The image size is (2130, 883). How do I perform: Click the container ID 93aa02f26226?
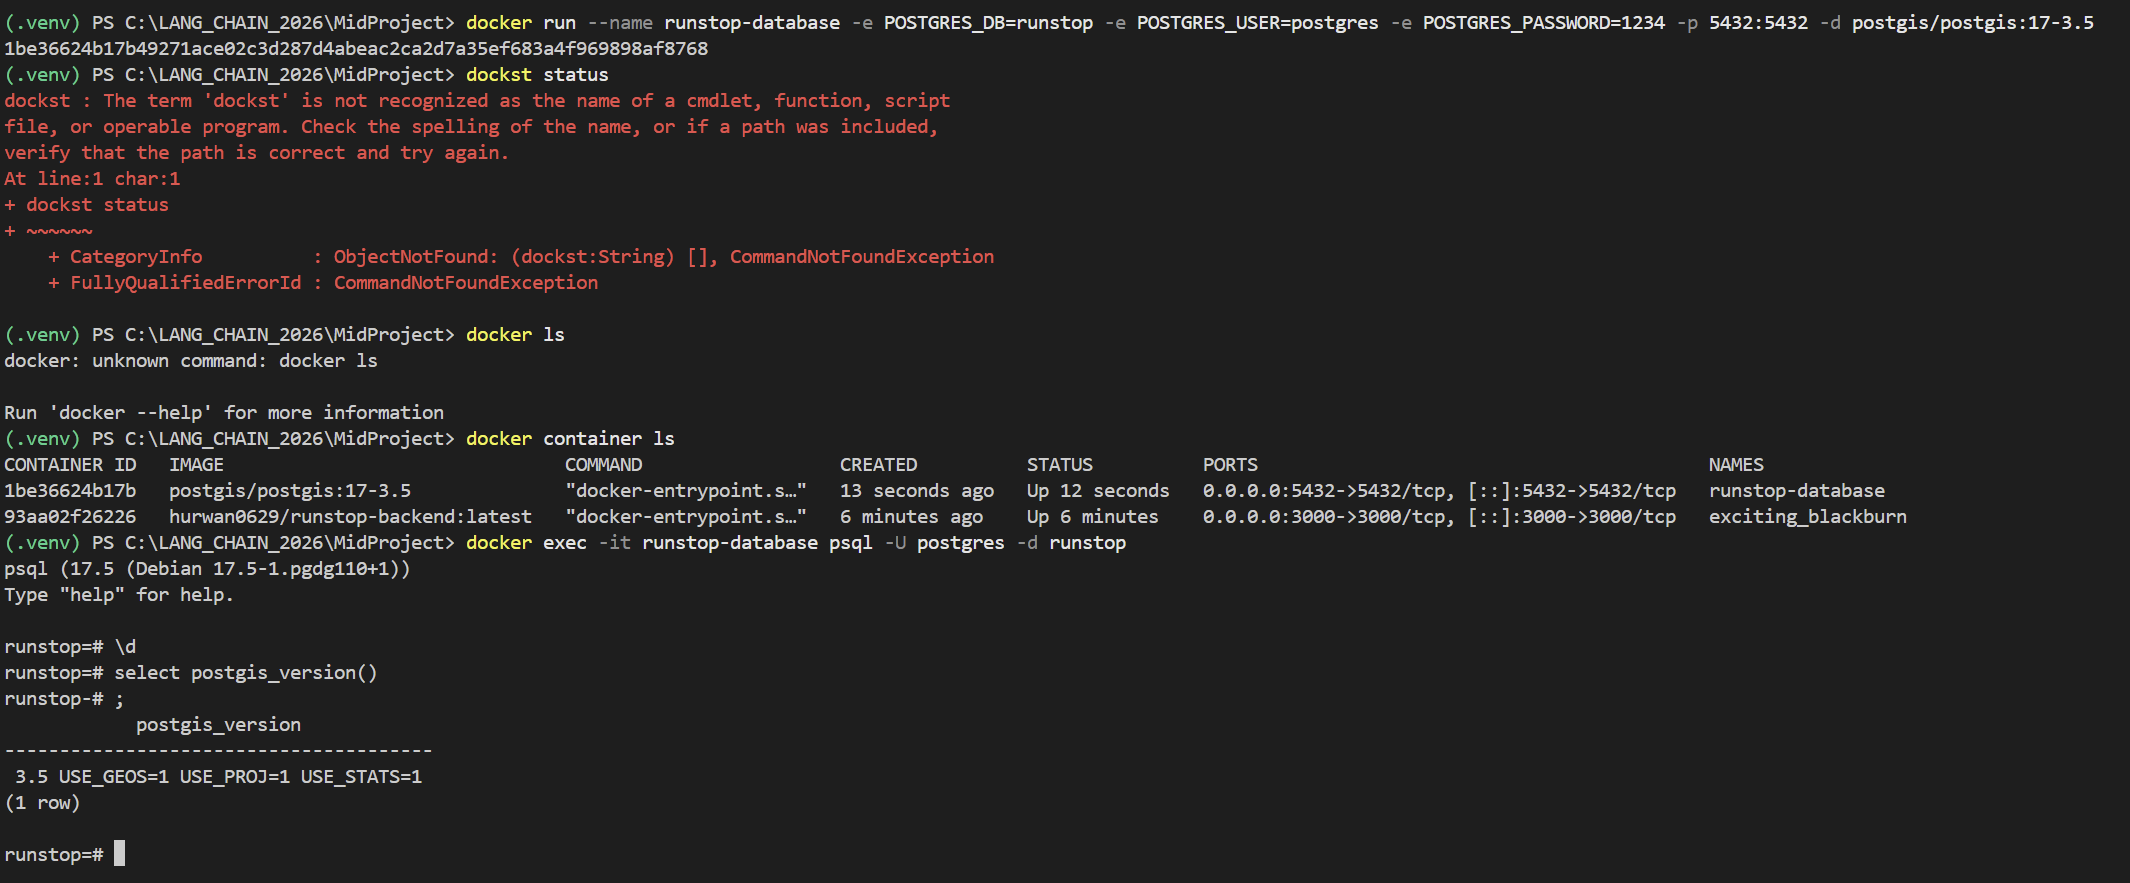point(70,517)
